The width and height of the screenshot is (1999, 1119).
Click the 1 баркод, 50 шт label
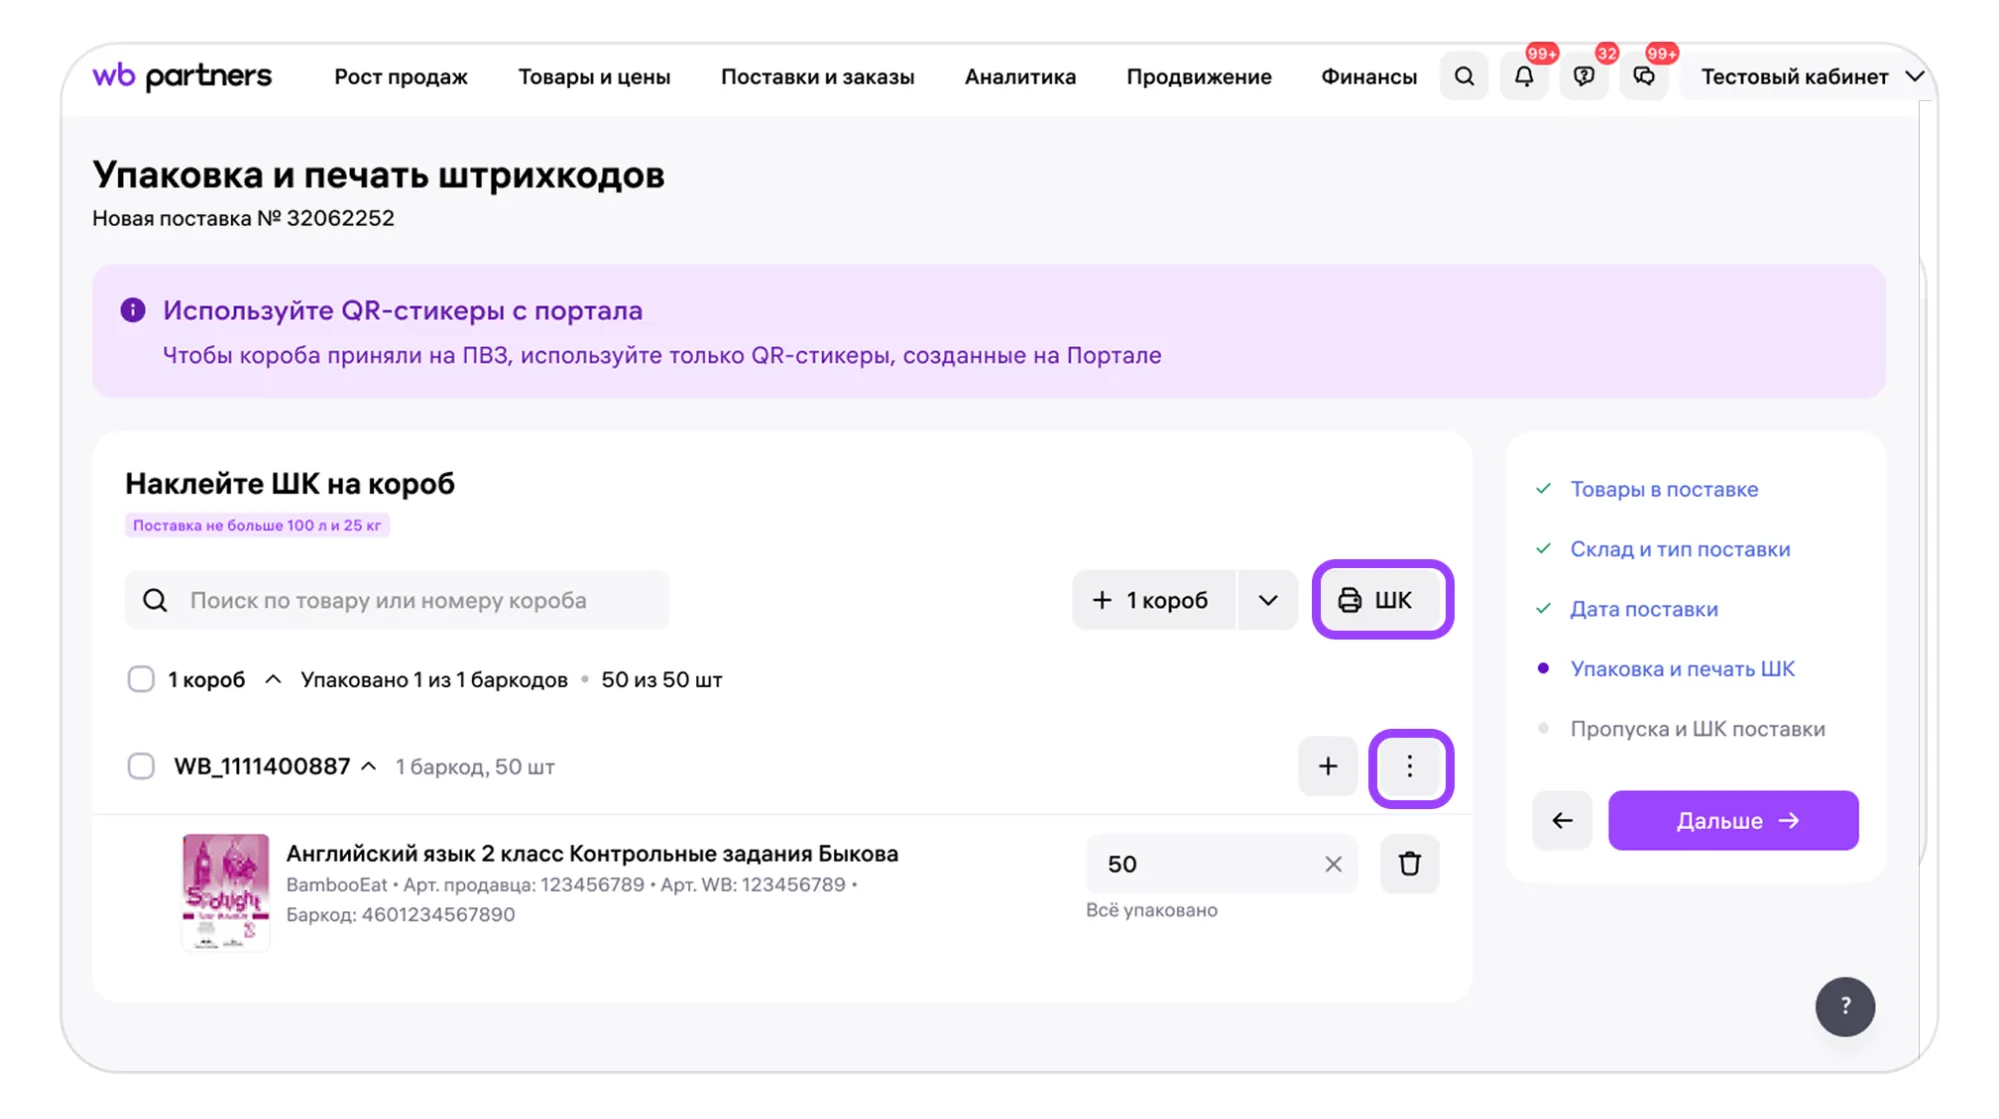(x=475, y=767)
